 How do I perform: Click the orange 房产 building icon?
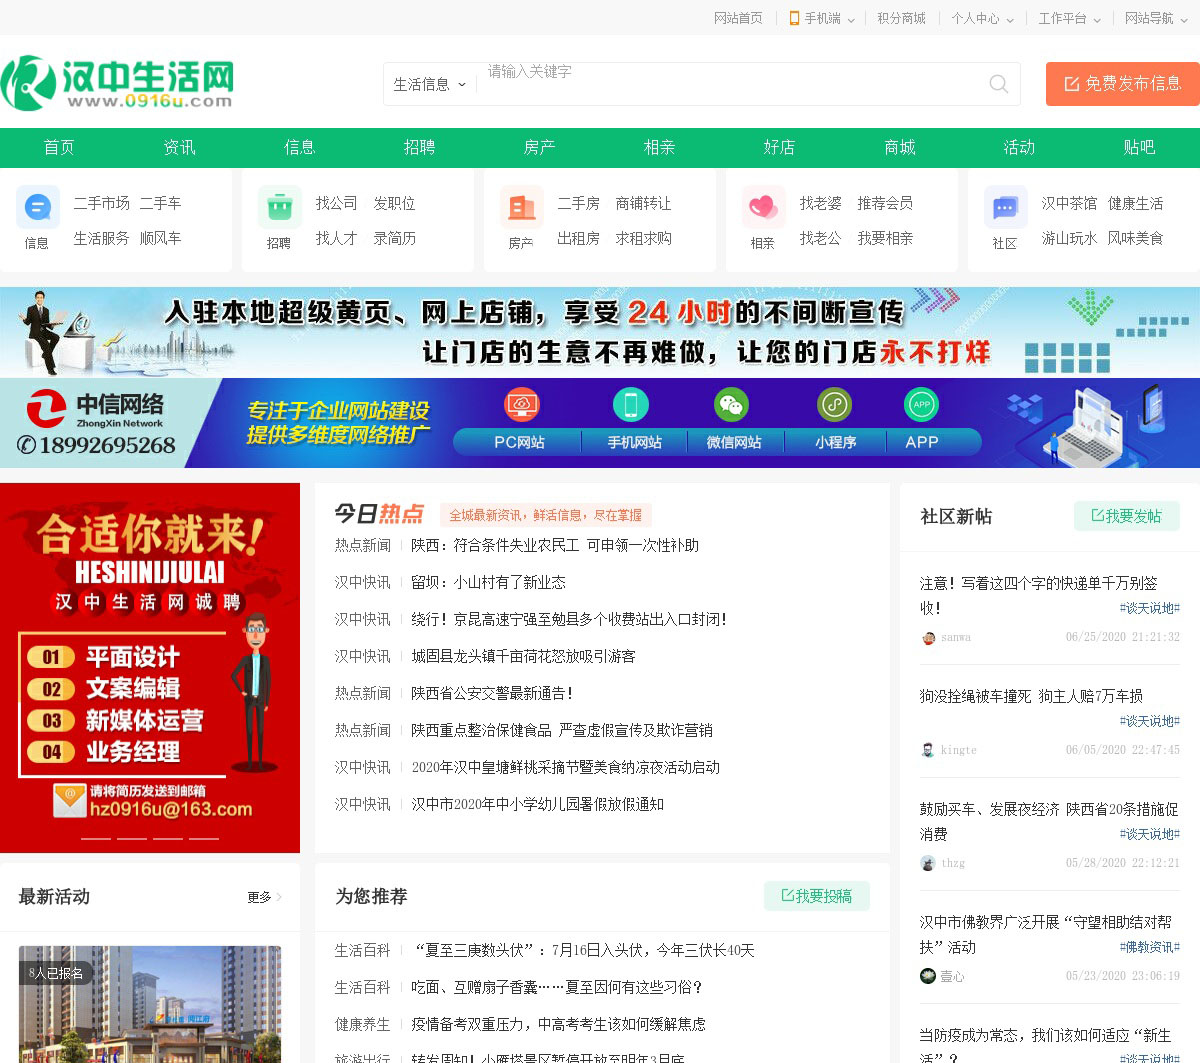(x=521, y=208)
